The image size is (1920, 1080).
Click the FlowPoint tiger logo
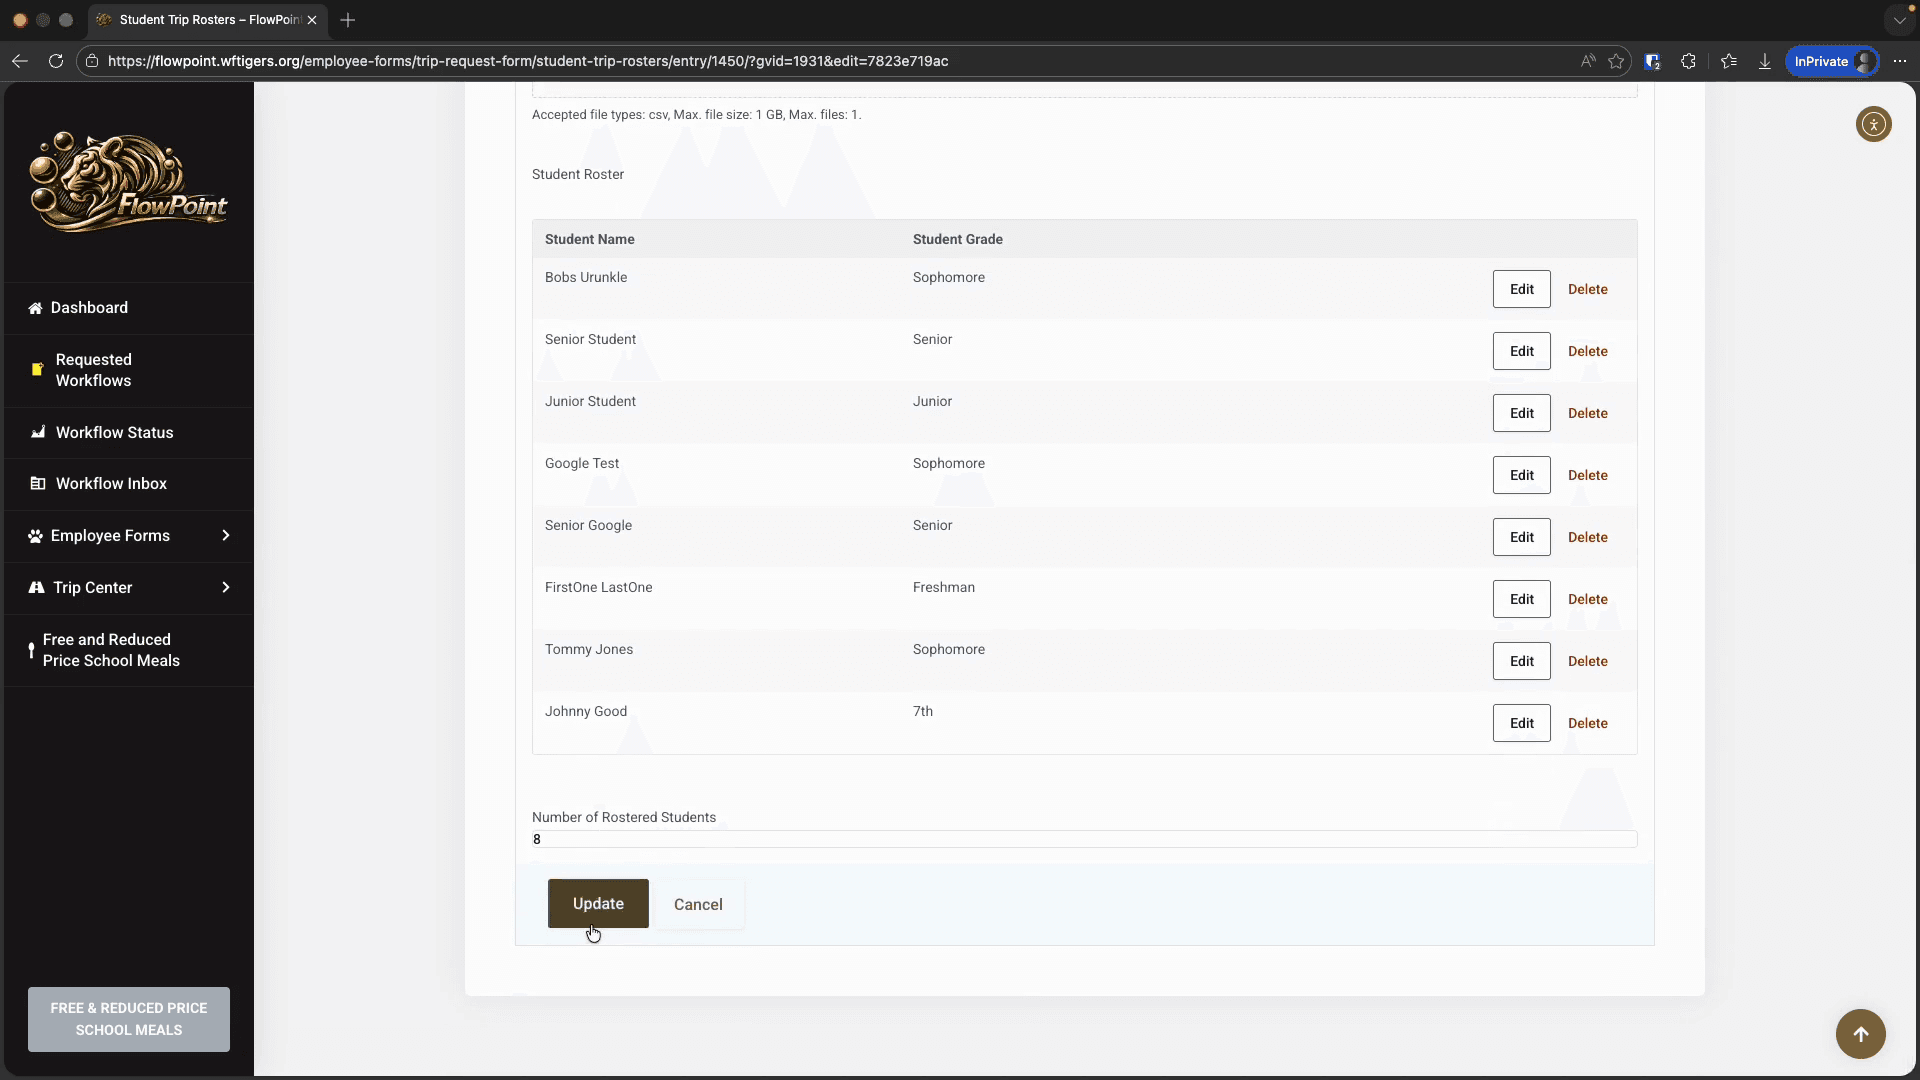click(x=128, y=182)
